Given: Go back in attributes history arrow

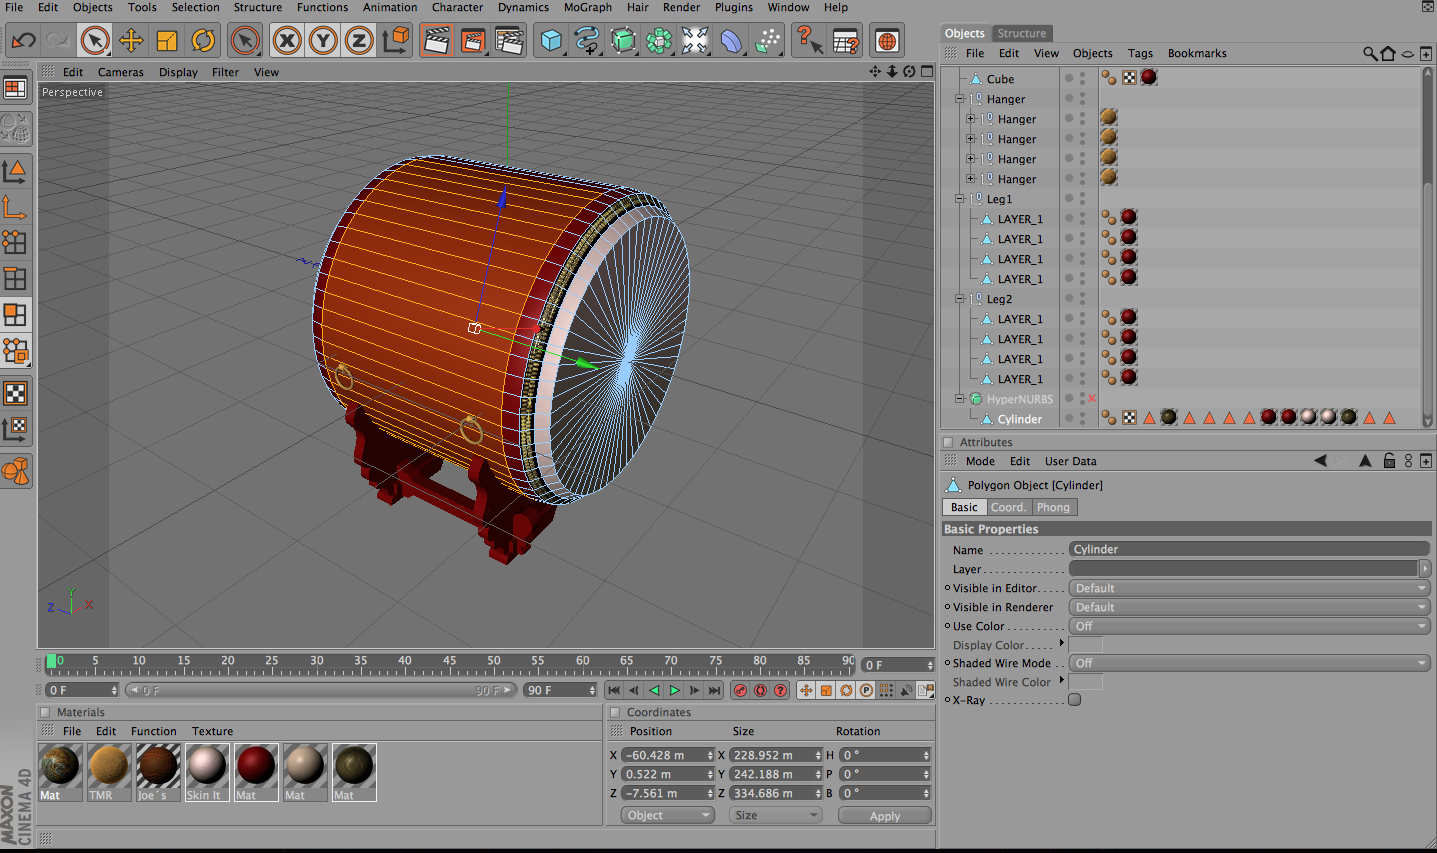Looking at the screenshot, I should point(1320,461).
